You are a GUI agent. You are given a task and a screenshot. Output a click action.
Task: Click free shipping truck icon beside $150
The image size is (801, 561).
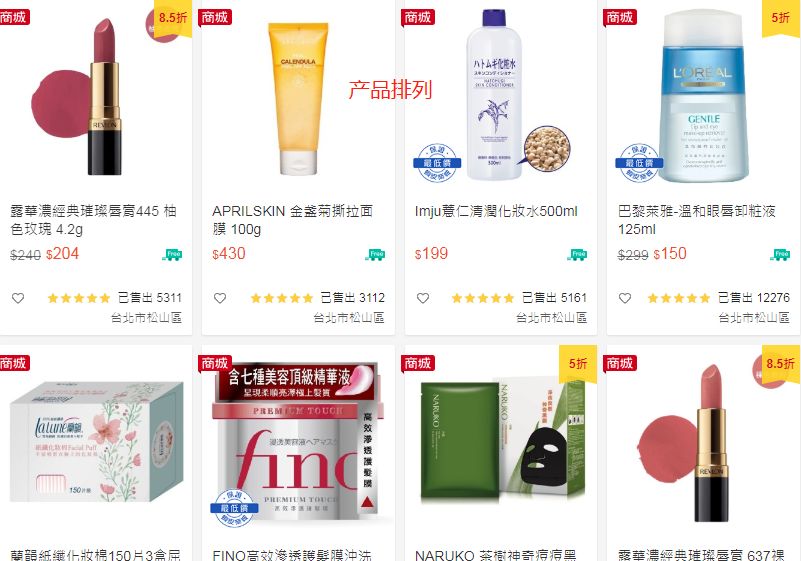780,254
